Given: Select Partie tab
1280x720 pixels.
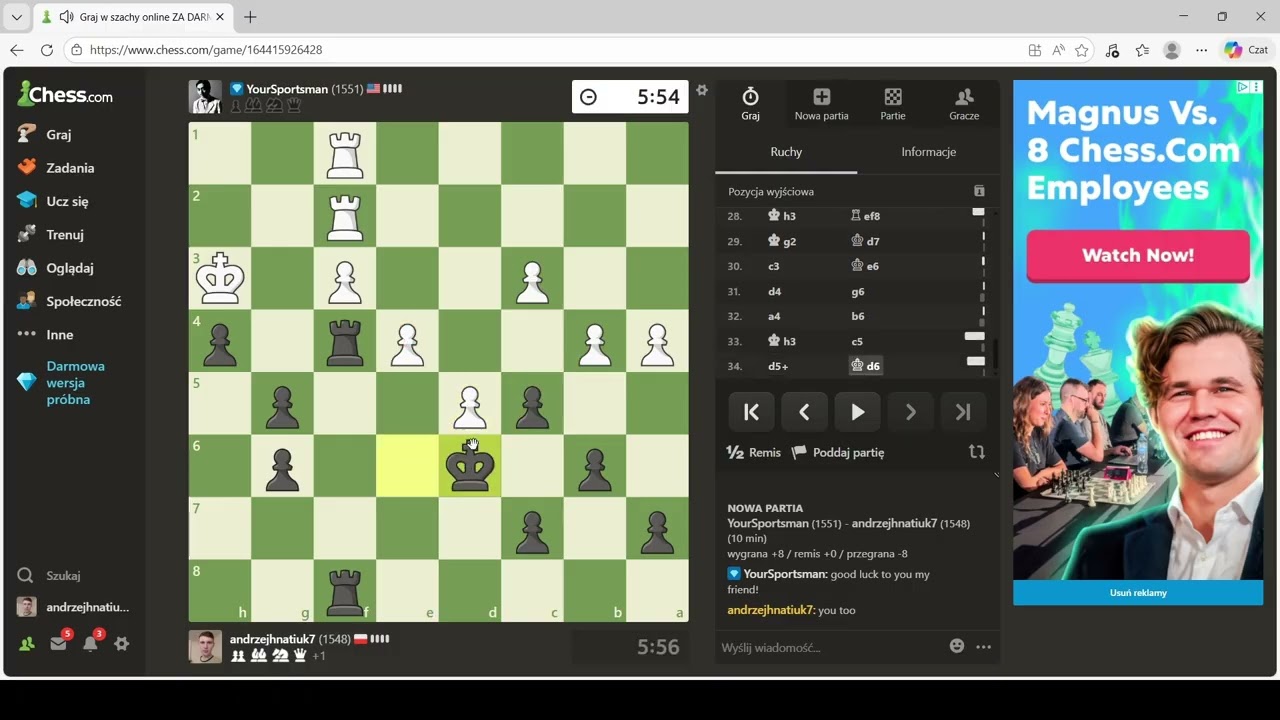Looking at the screenshot, I should pyautogui.click(x=893, y=103).
